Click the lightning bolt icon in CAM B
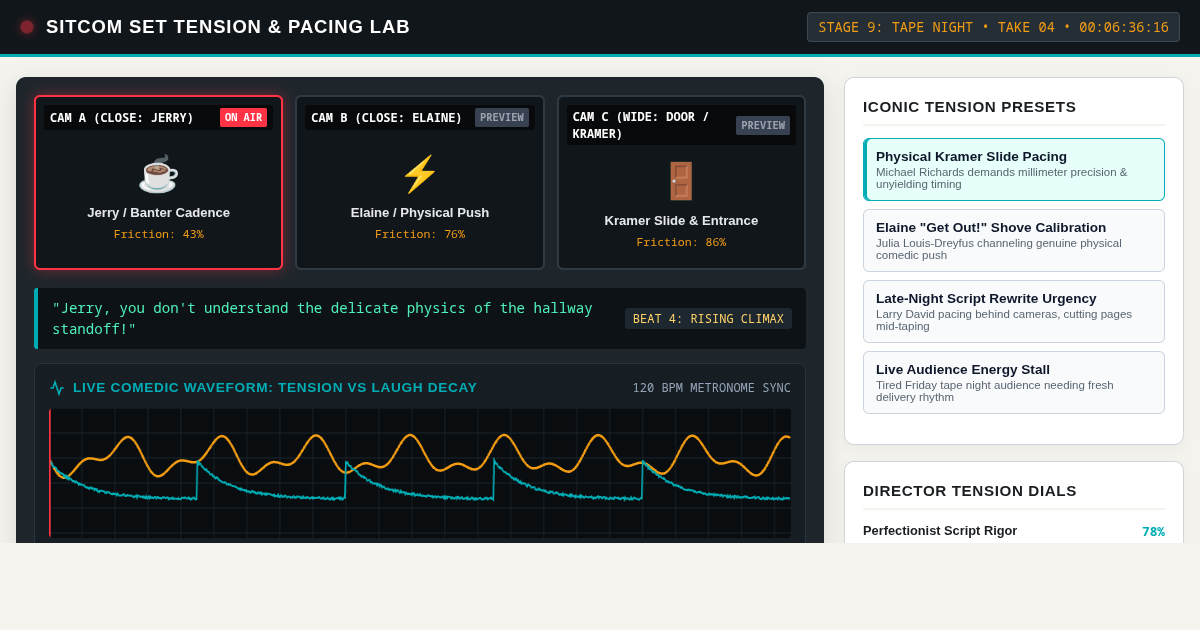1200x630 pixels. point(420,174)
